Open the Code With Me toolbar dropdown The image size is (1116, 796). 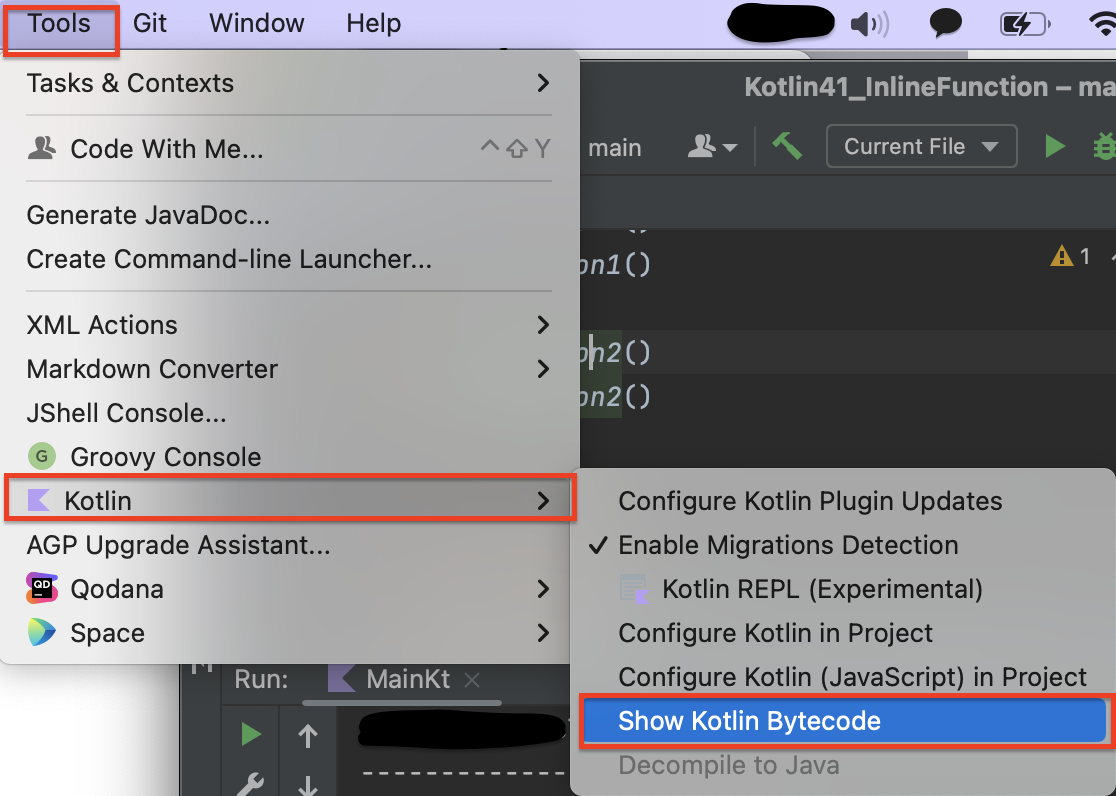pos(712,147)
